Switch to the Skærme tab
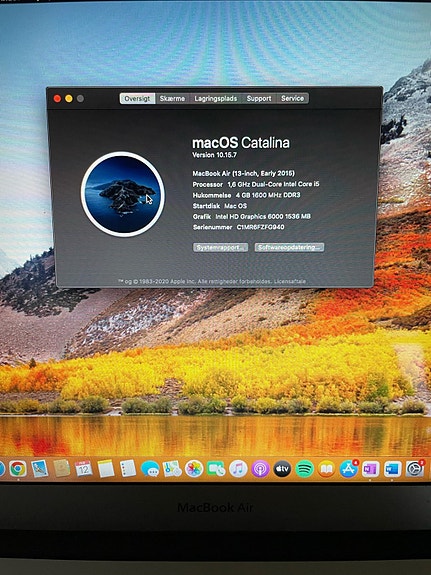 click(172, 98)
